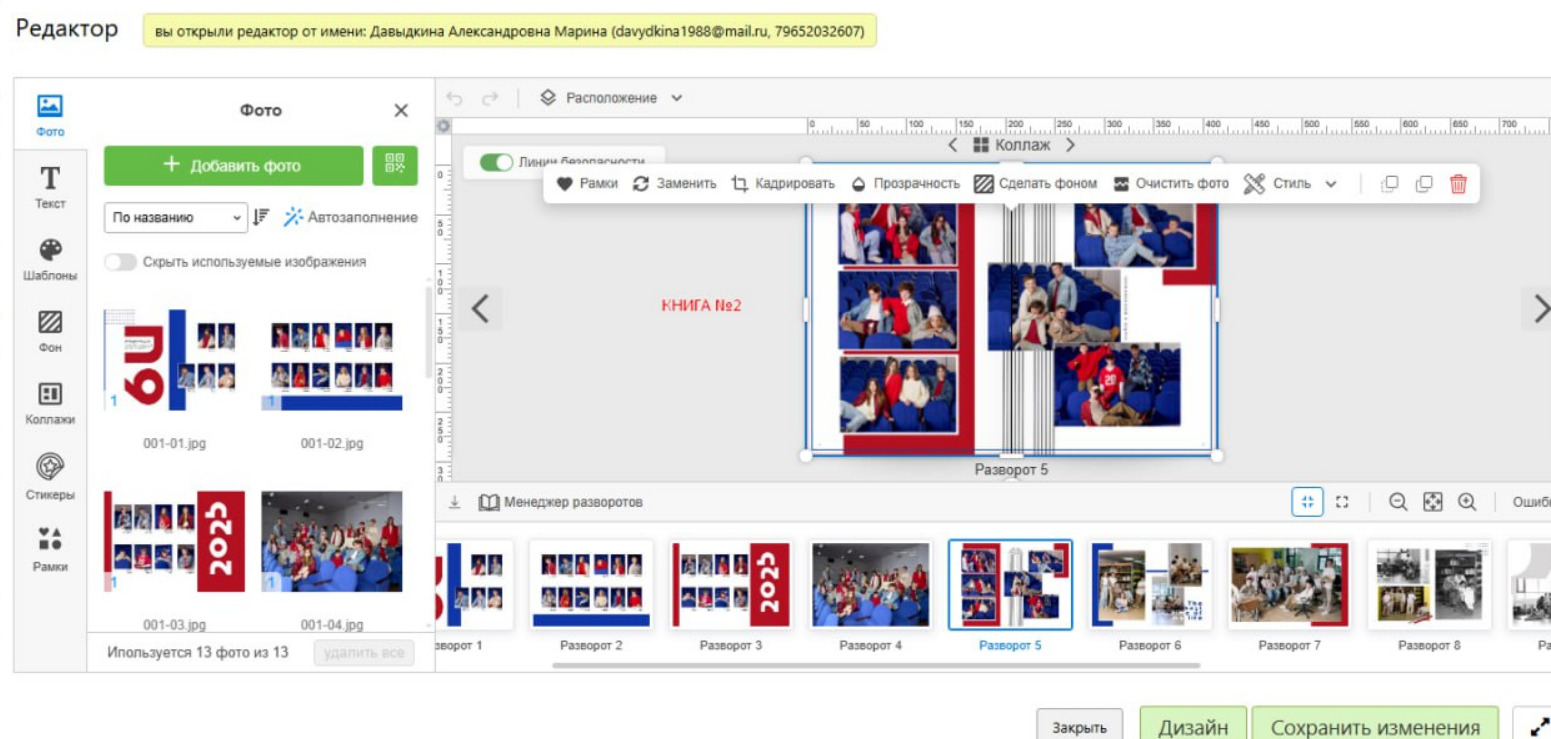Open the По названию sort dropdown

pyautogui.click(x=175, y=217)
